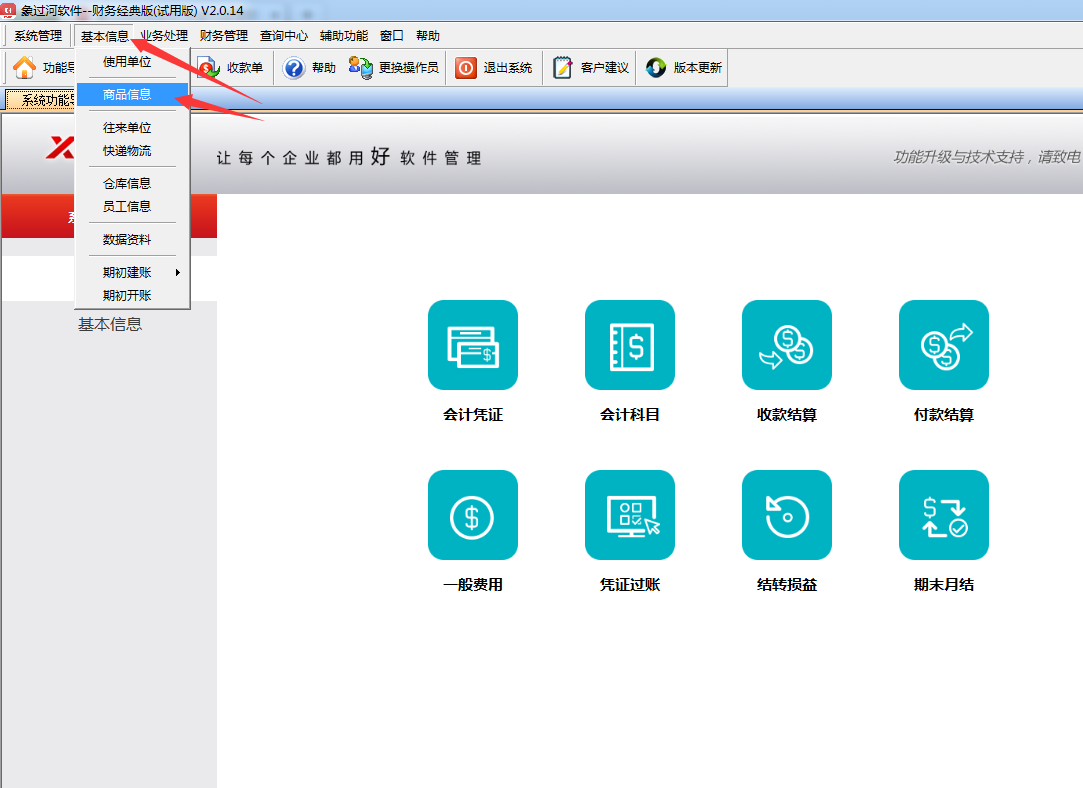Open the 窗口 menu

coord(392,36)
